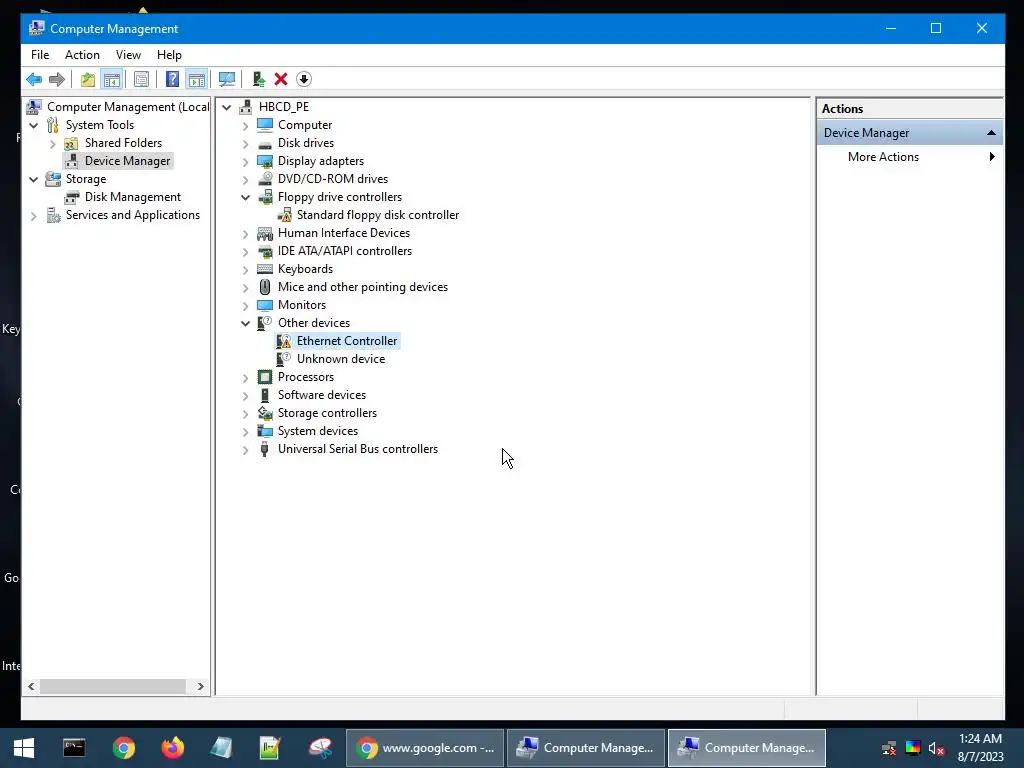Open the File menu
Viewport: 1024px width, 768px height.
[x=40, y=55]
